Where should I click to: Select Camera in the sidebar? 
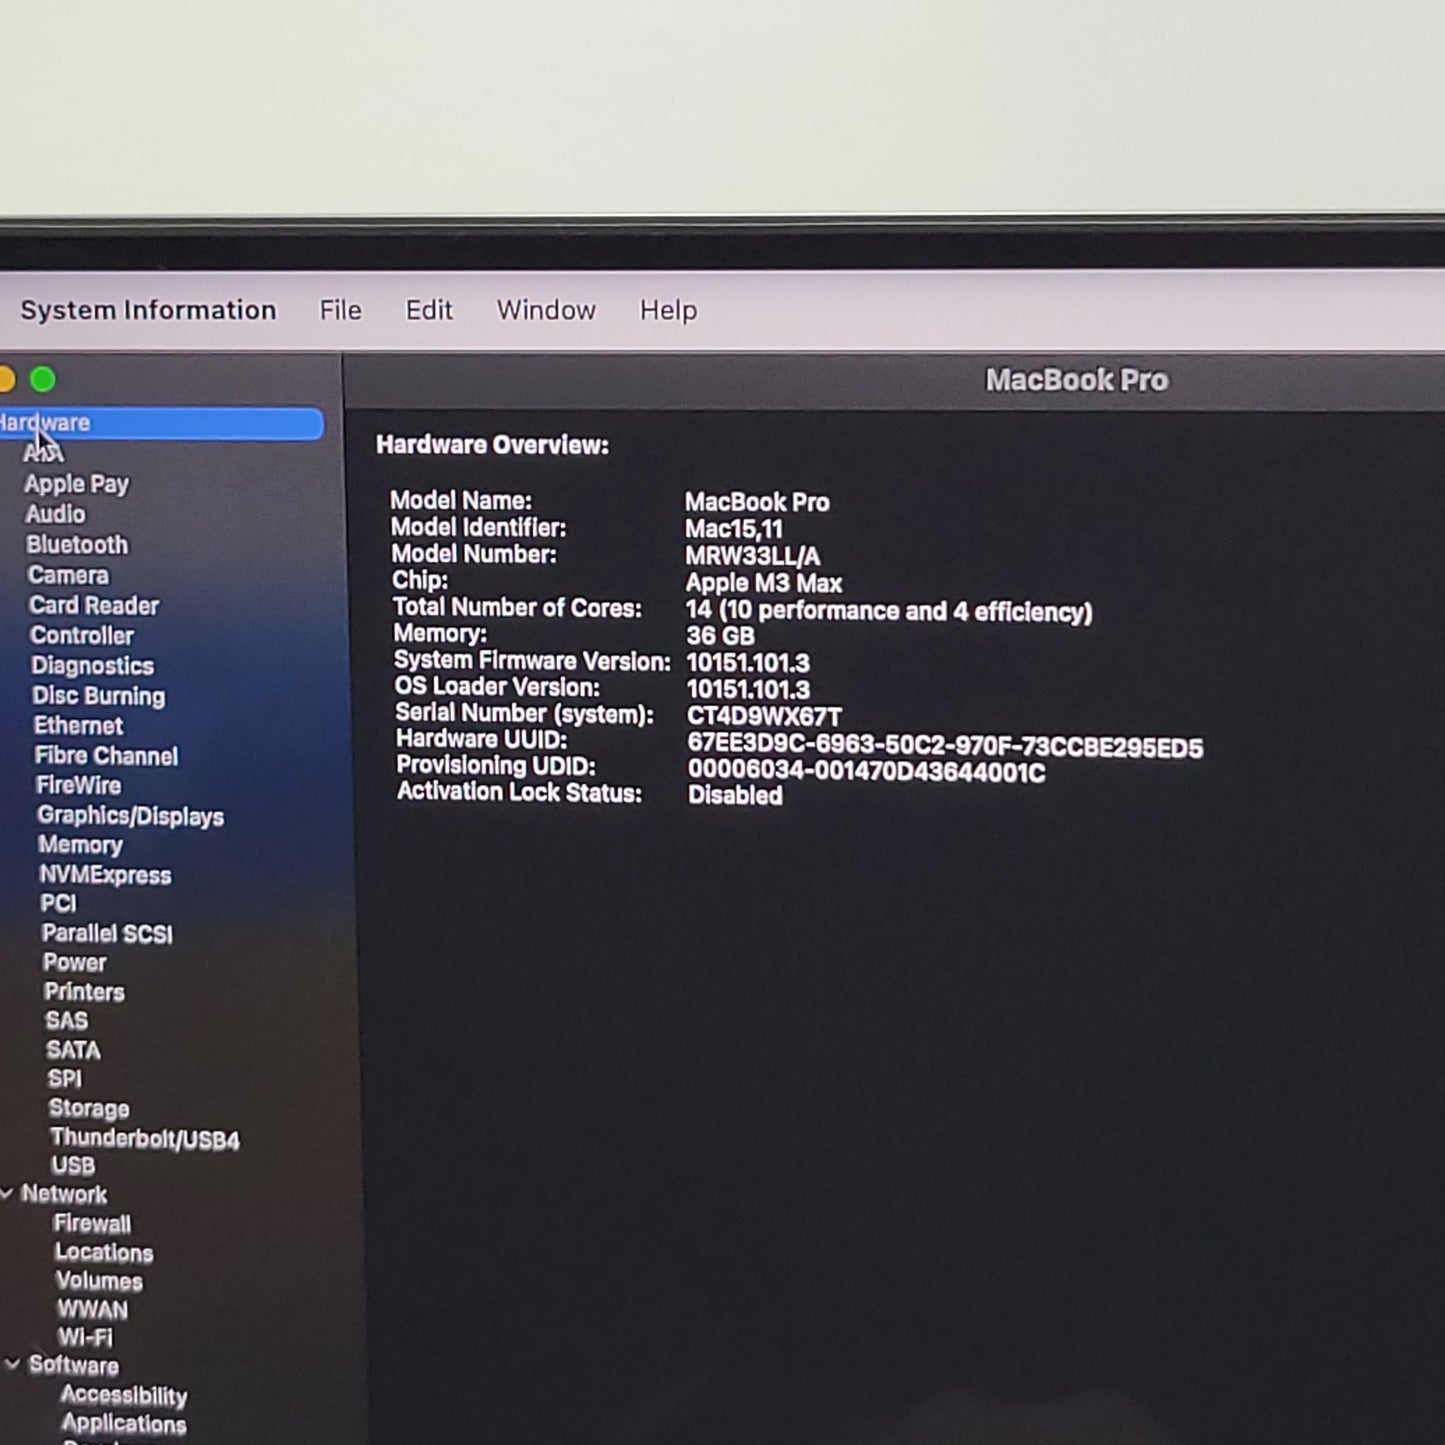pos(68,575)
